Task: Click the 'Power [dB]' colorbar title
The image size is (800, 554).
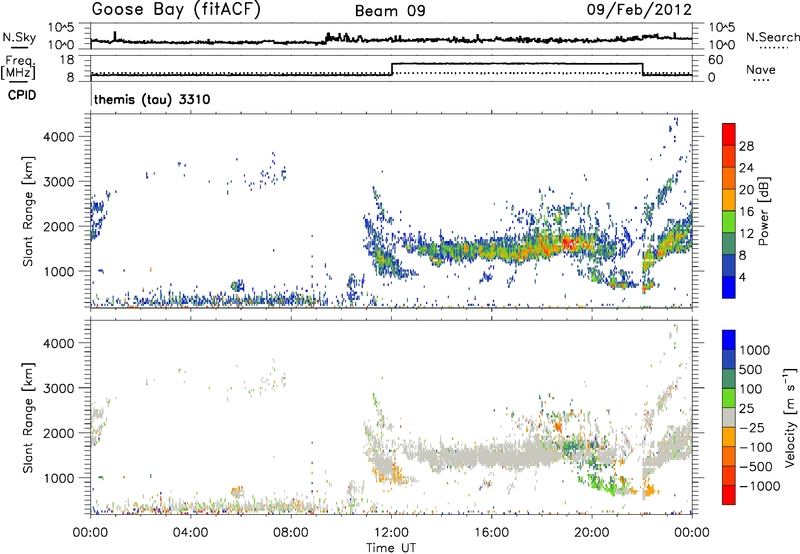Action: point(764,211)
